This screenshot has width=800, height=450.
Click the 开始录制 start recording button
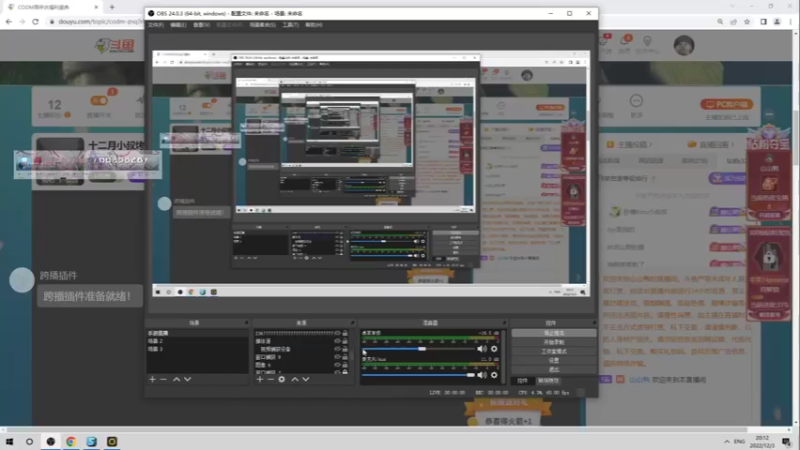(554, 342)
